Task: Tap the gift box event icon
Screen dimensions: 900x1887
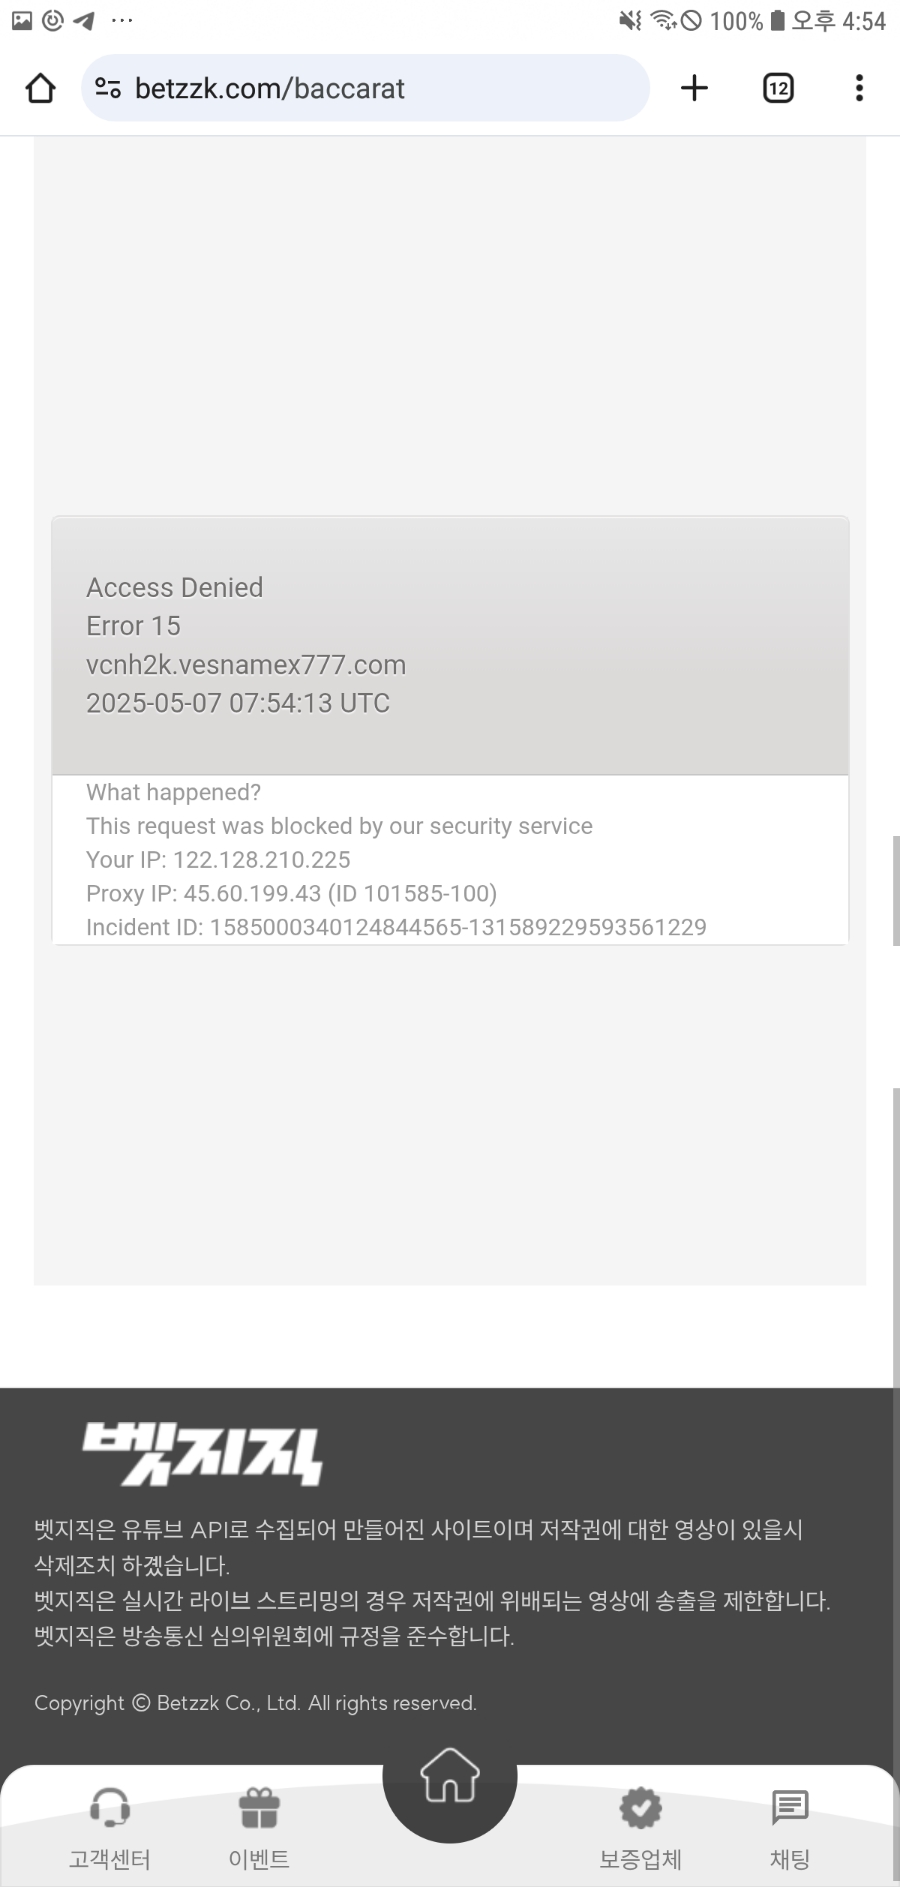Action: [x=259, y=1807]
